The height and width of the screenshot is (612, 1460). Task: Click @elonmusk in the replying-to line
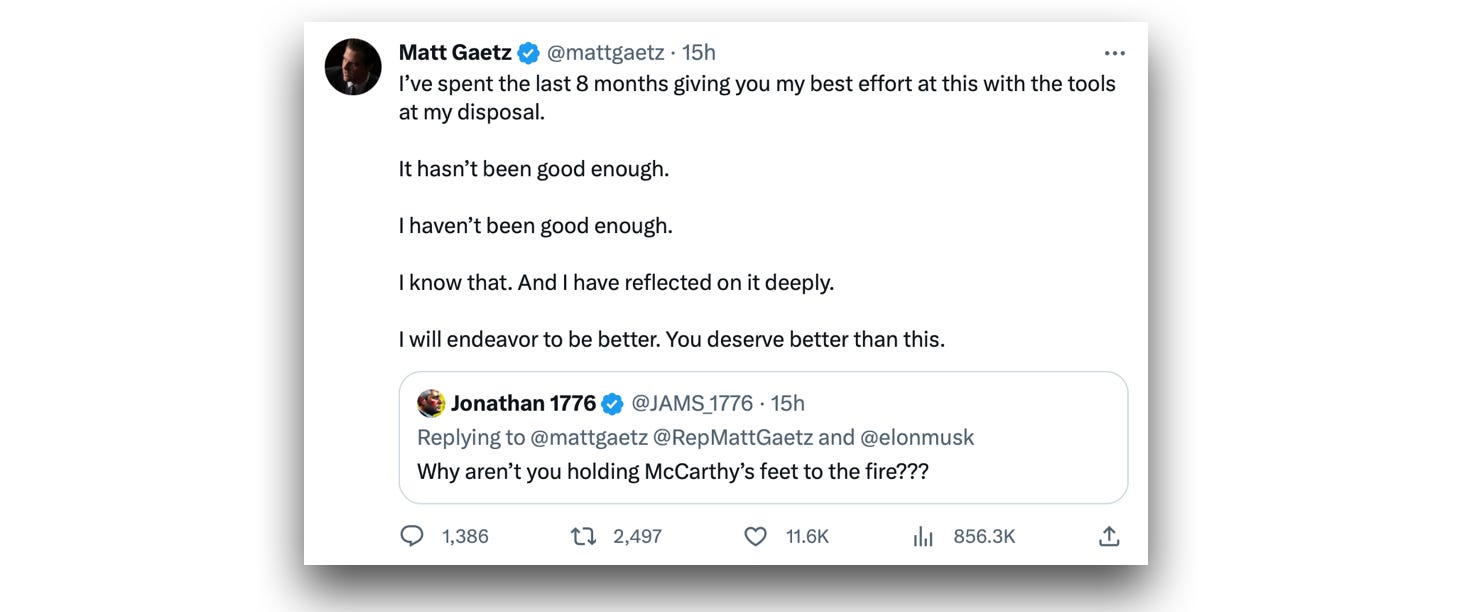click(917, 437)
